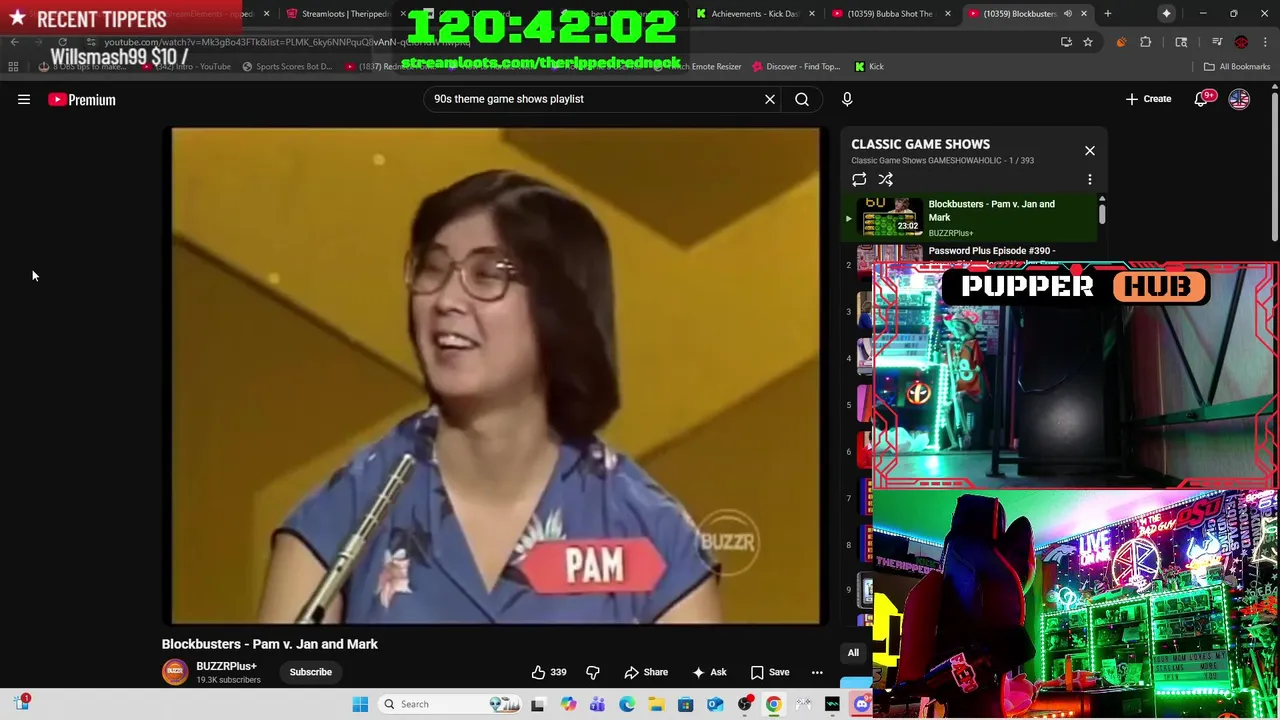Go to YouTube Premium home logo
Screen dimensions: 1280x720
82,99
